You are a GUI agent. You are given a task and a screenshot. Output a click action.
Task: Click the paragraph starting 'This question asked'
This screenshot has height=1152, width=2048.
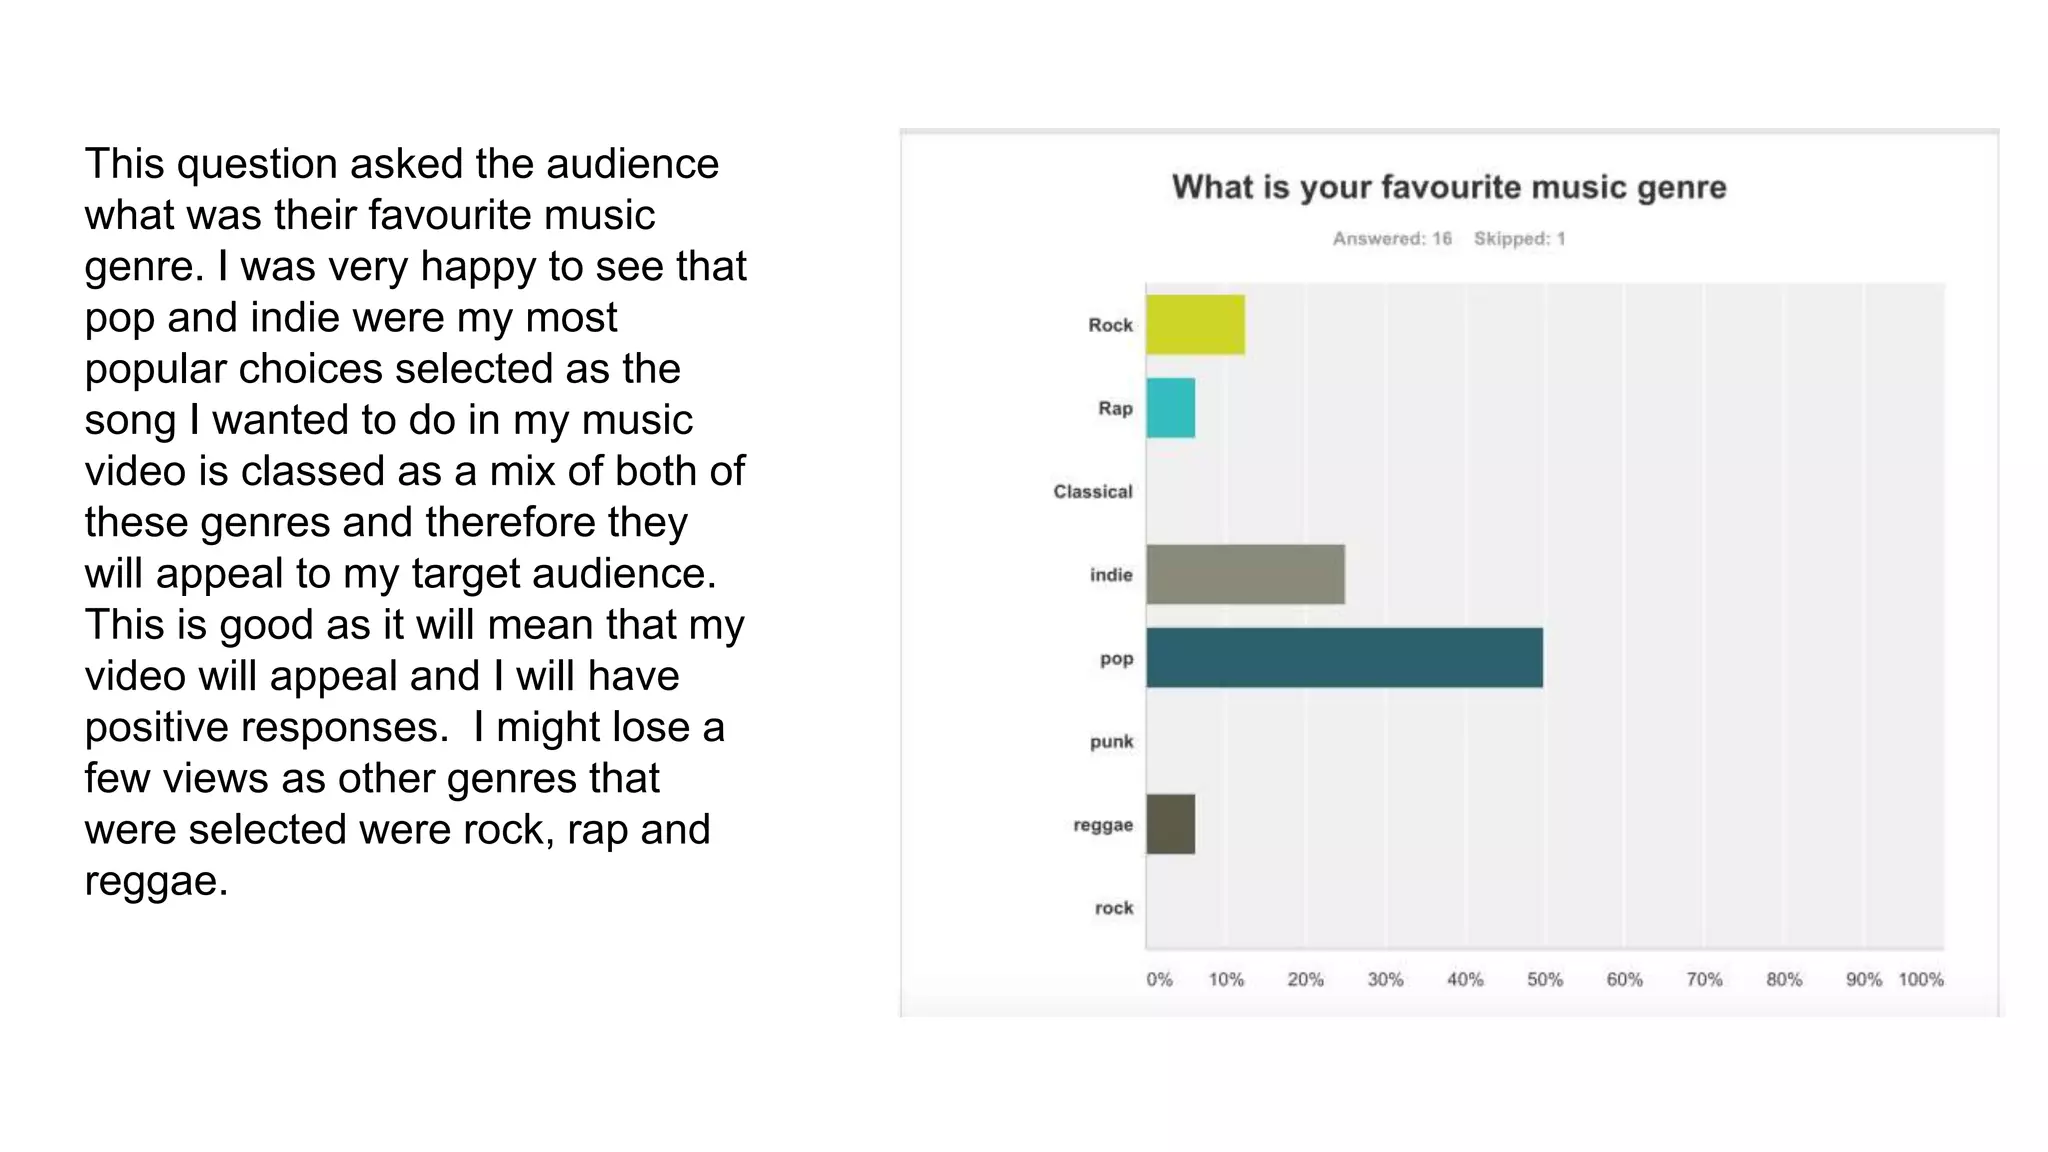[415, 522]
